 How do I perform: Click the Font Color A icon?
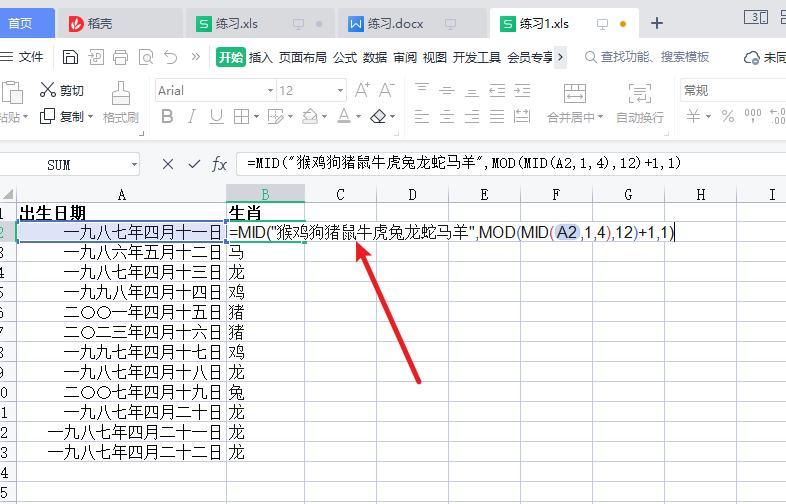point(344,116)
